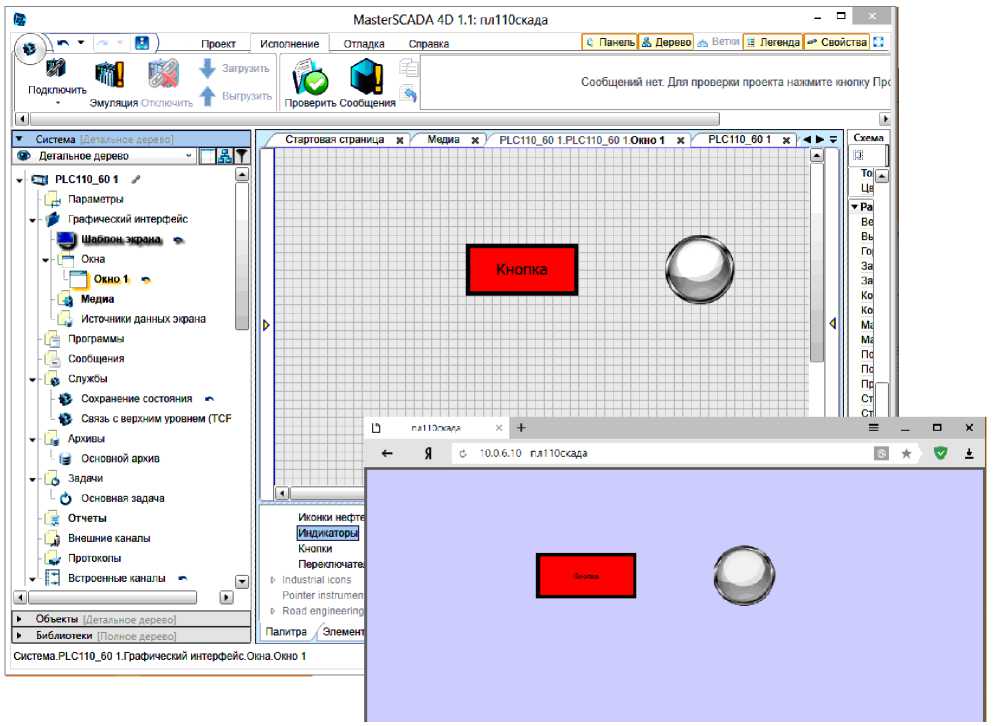Toggle the Ветки branches button
This screenshot has width=994, height=726.
coord(718,42)
